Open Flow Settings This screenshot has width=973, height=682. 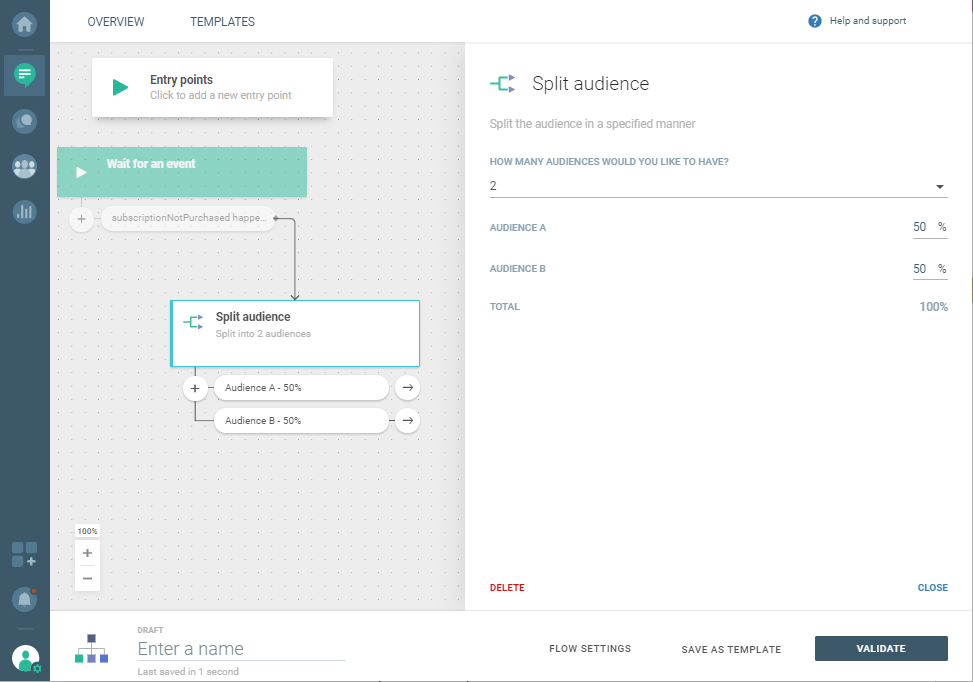point(590,649)
